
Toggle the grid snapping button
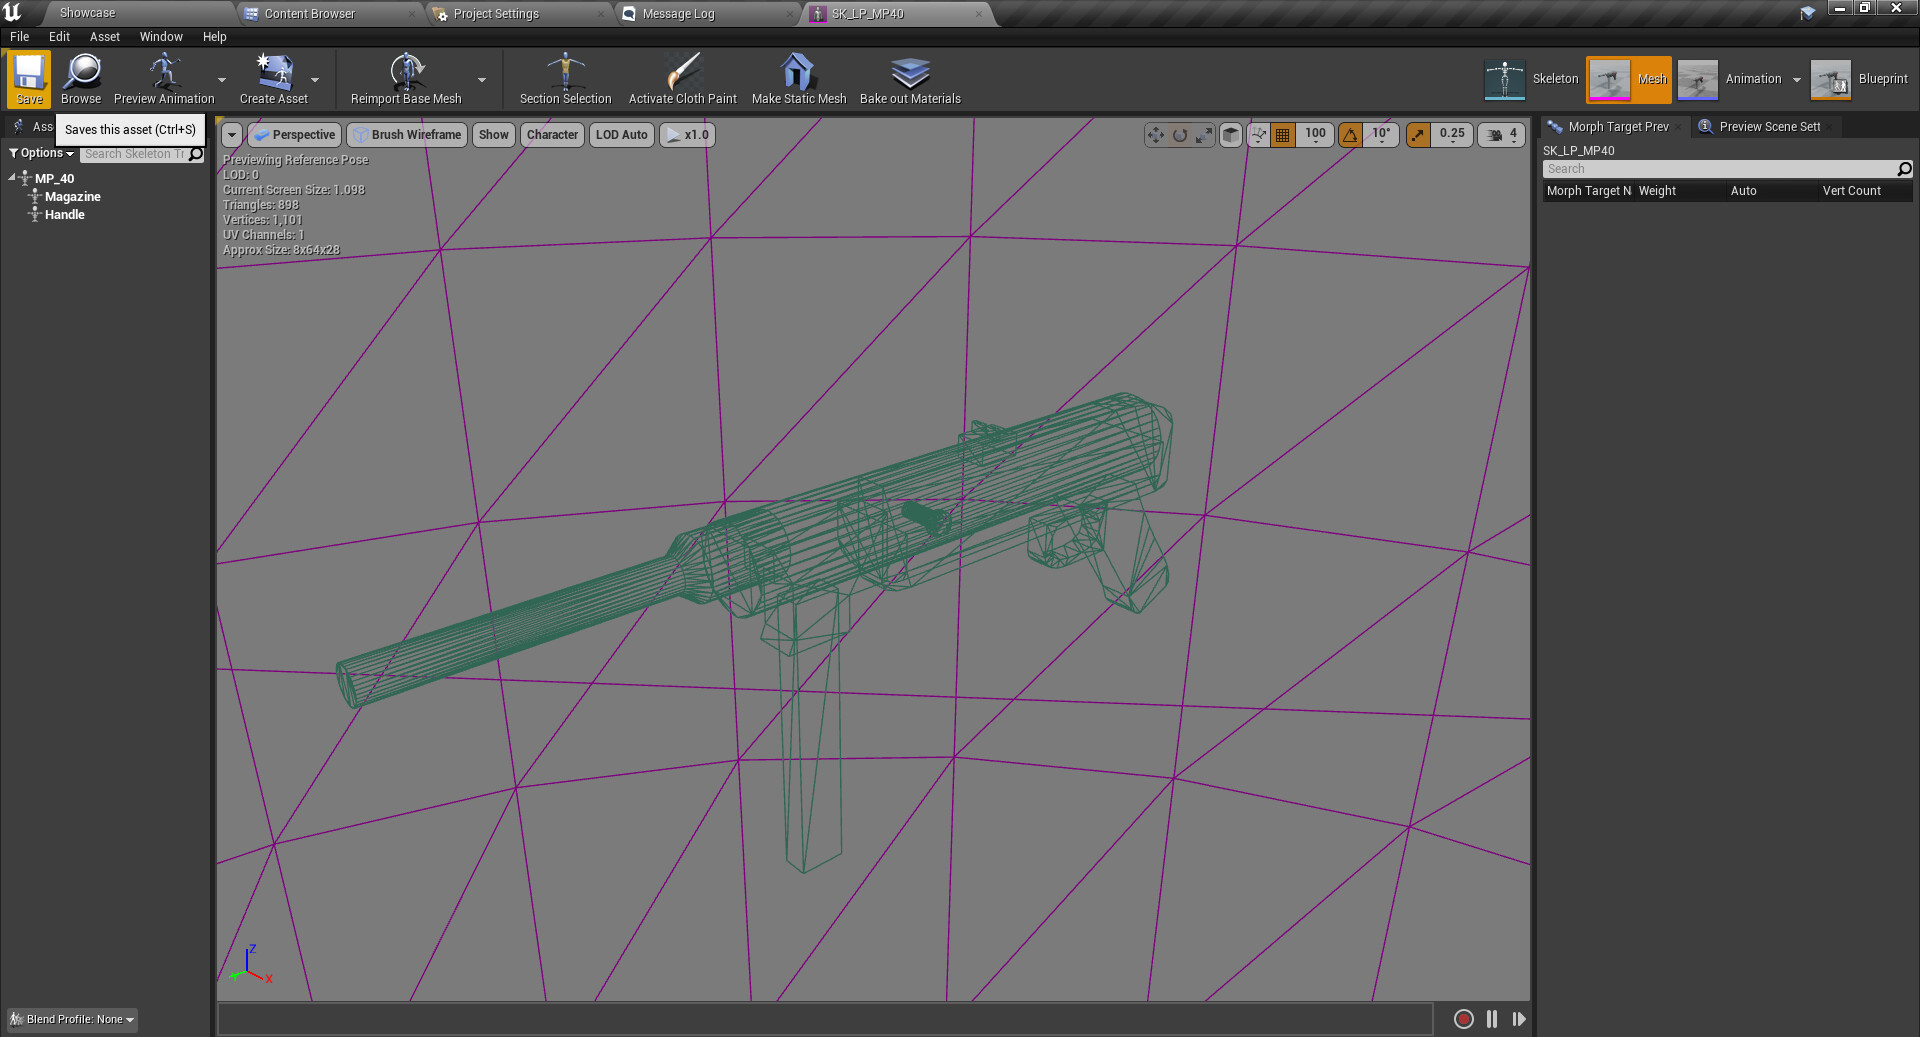click(1283, 134)
